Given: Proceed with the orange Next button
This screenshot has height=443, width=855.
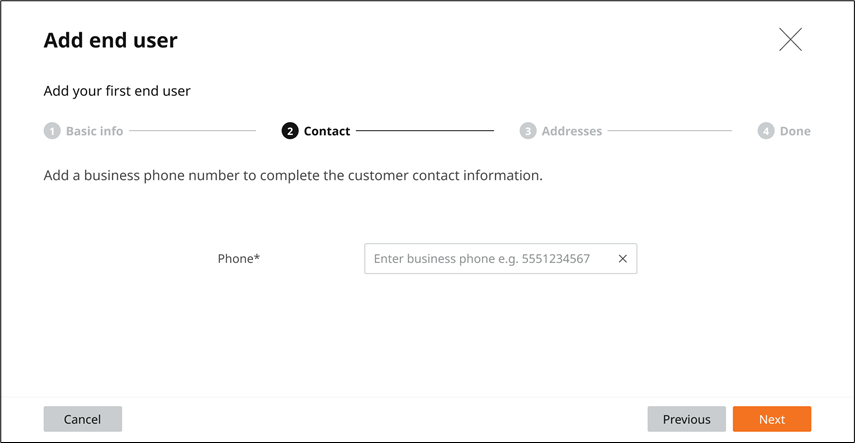Looking at the screenshot, I should click(x=771, y=419).
